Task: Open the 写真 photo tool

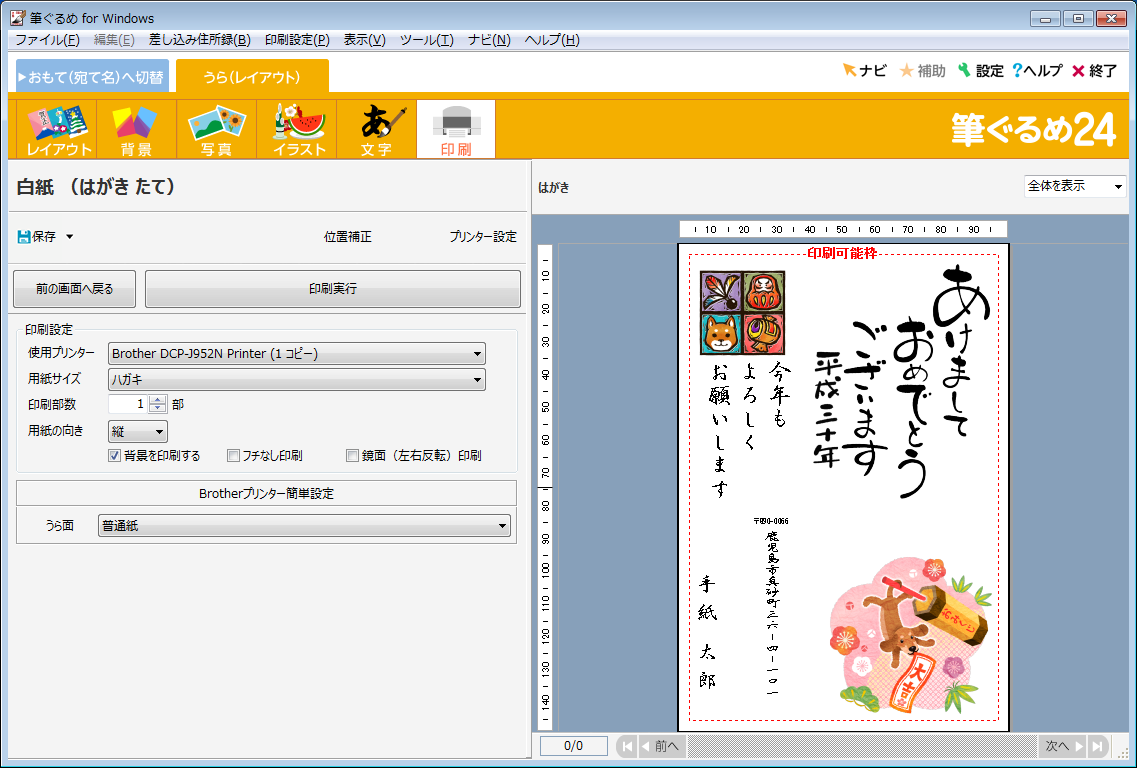Action: tap(216, 130)
